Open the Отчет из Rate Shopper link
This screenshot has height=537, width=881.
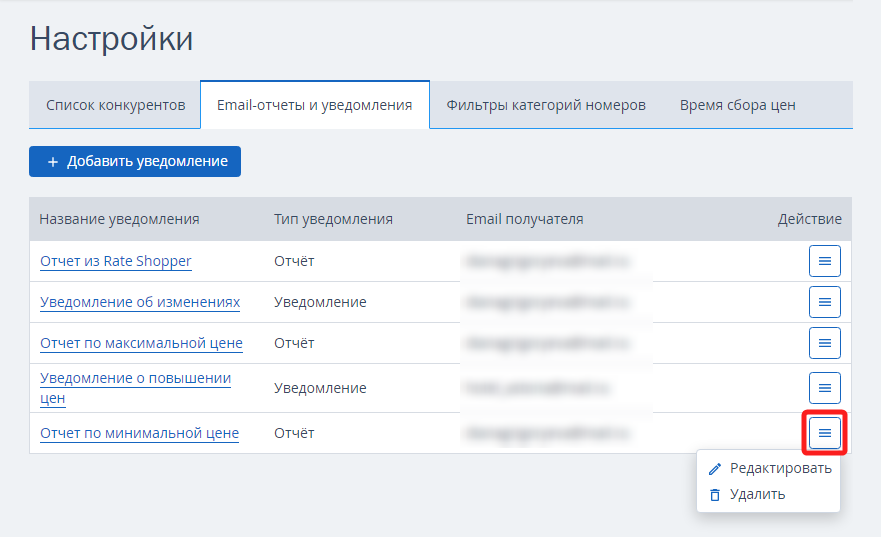[116, 261]
